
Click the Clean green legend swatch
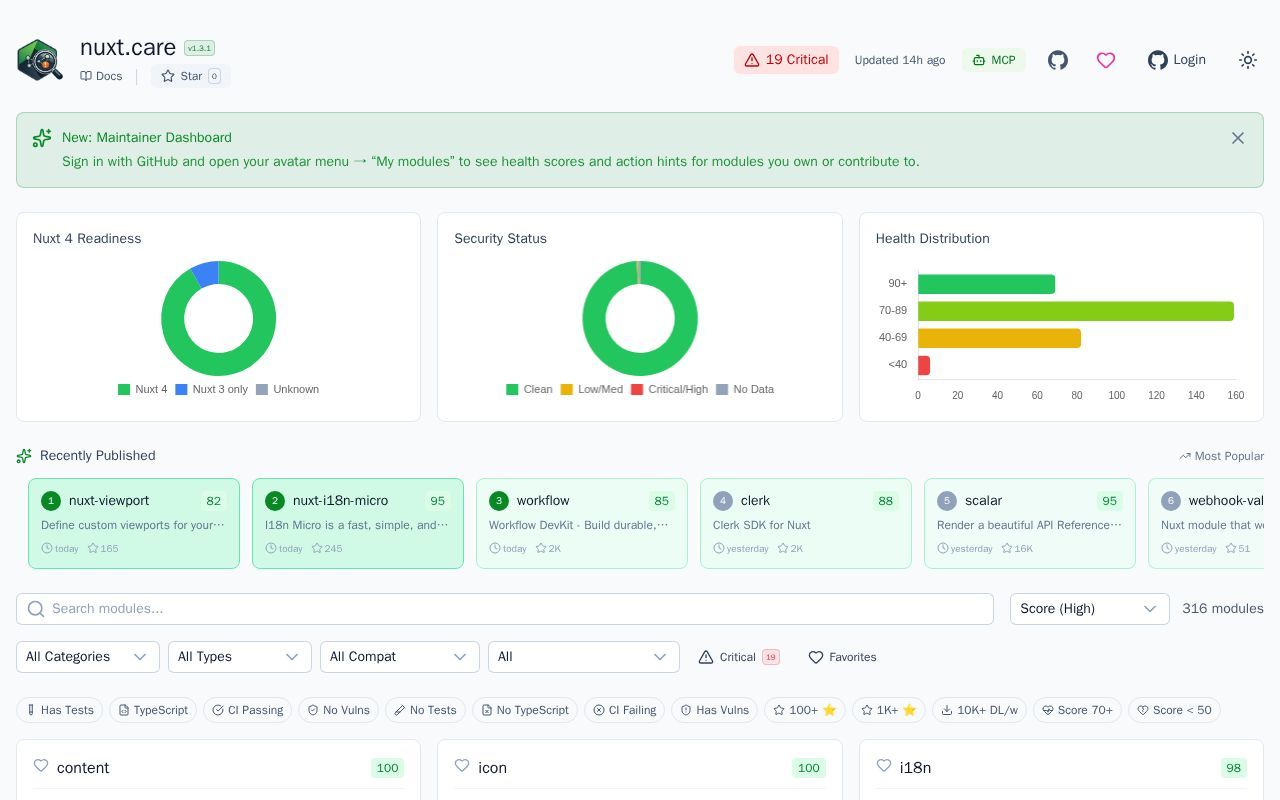512,390
